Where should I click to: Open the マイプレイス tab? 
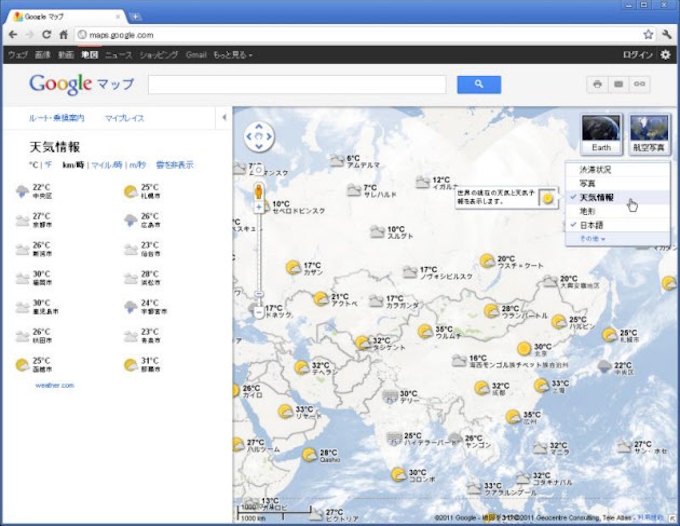[x=125, y=118]
